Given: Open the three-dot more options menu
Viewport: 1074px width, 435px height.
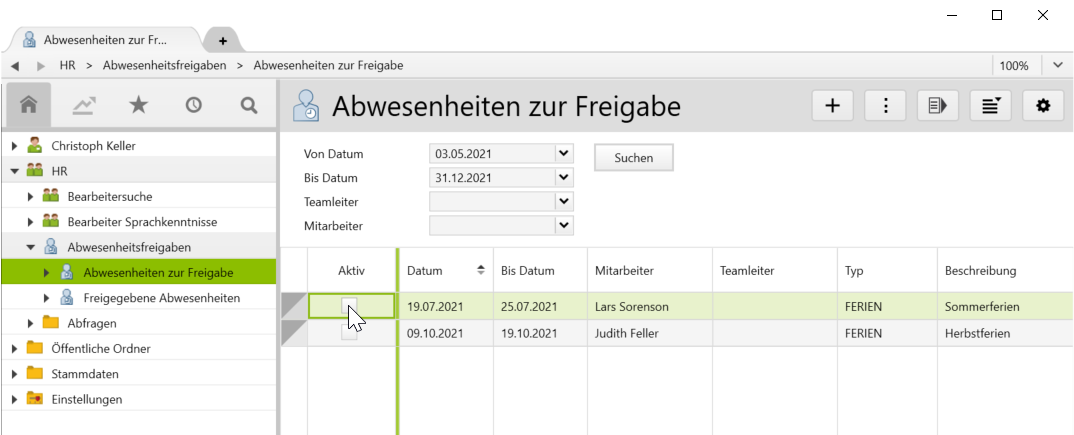Looking at the screenshot, I should point(885,105).
